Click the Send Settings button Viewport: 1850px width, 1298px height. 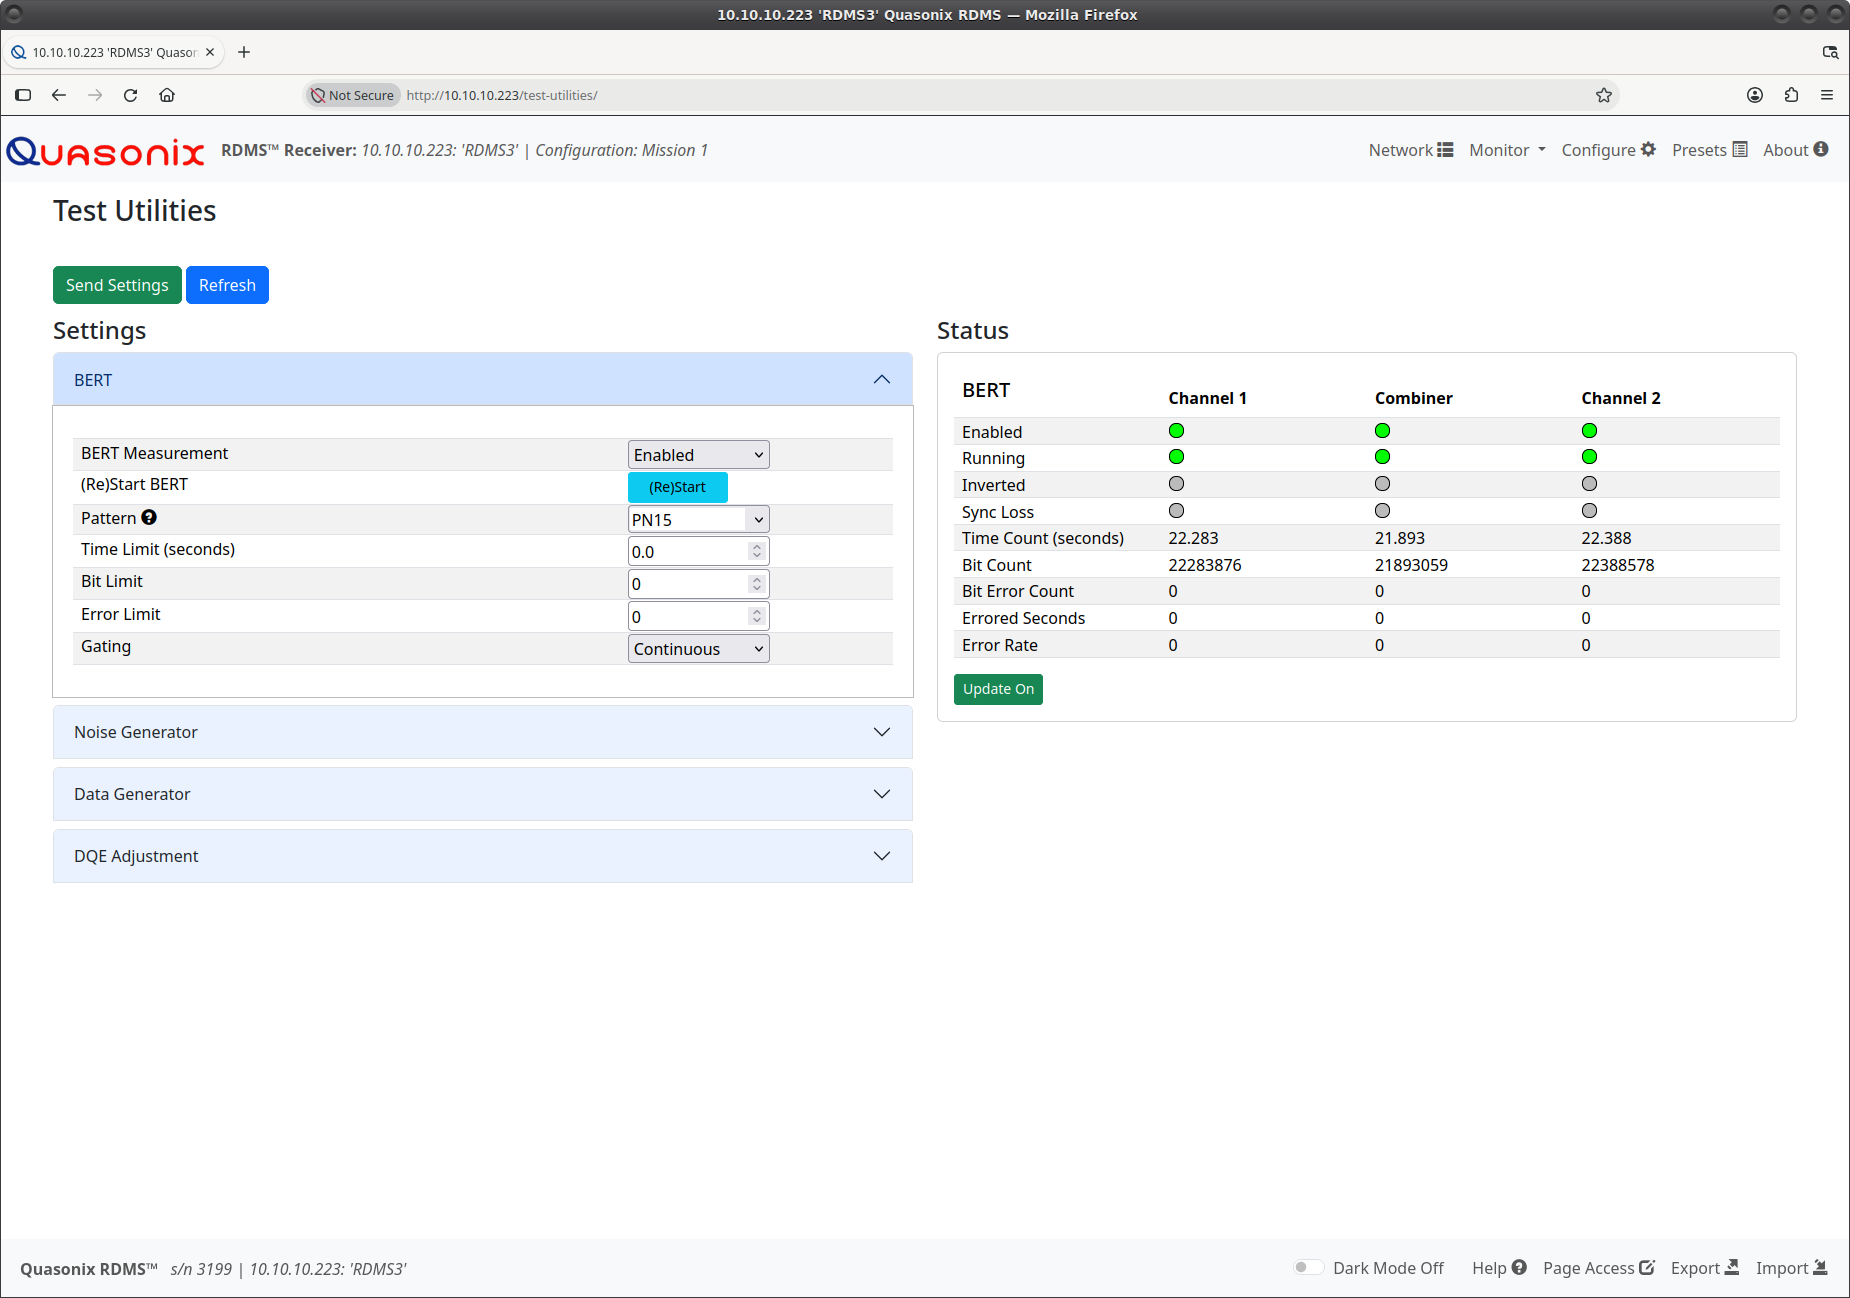pos(117,285)
